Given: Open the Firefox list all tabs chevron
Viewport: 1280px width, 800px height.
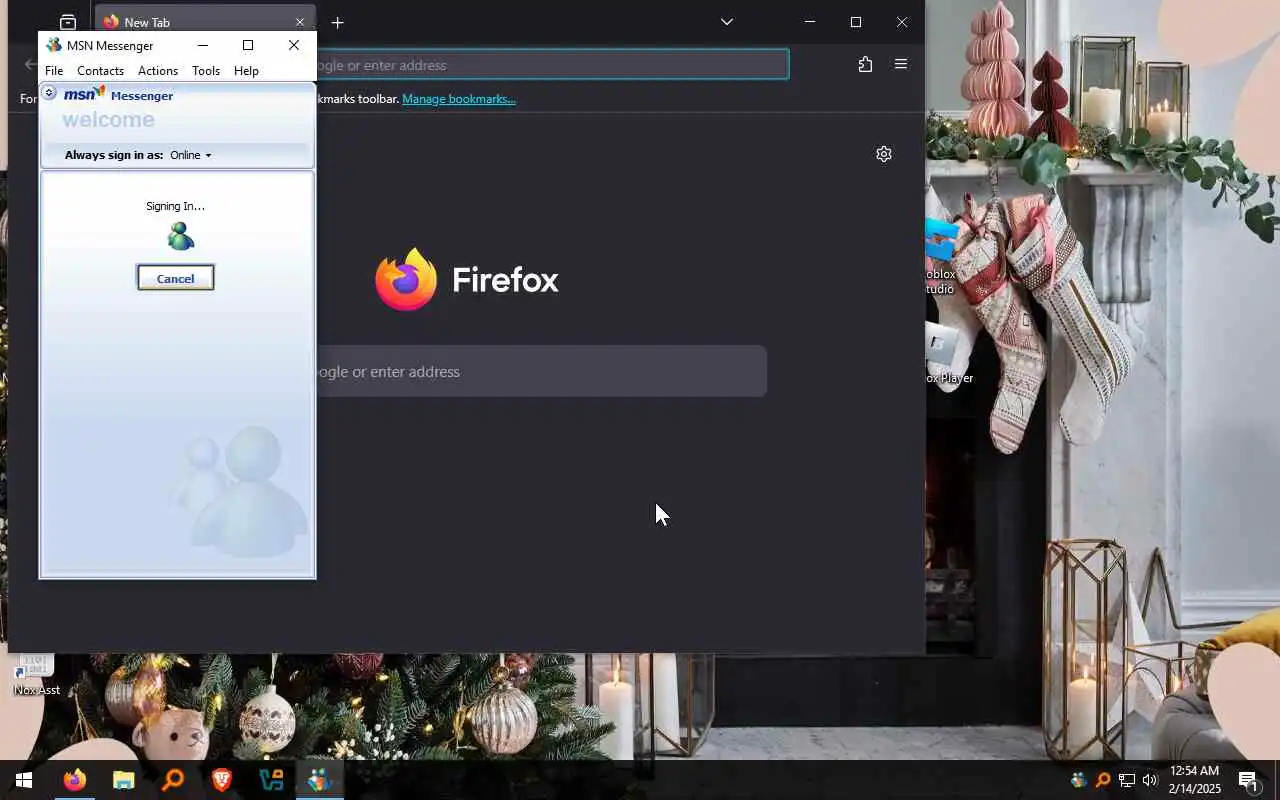Looking at the screenshot, I should [727, 22].
